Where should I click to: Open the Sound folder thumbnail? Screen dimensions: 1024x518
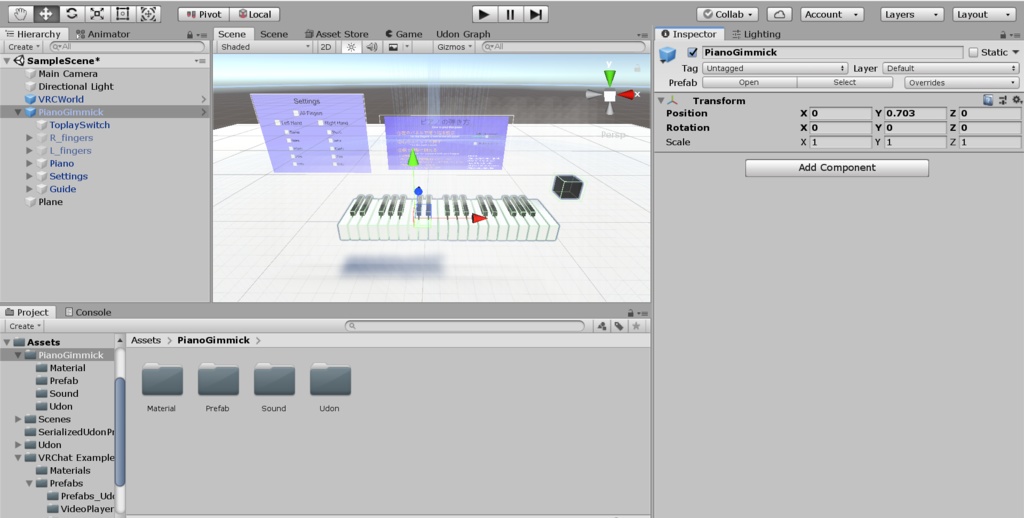click(x=274, y=380)
